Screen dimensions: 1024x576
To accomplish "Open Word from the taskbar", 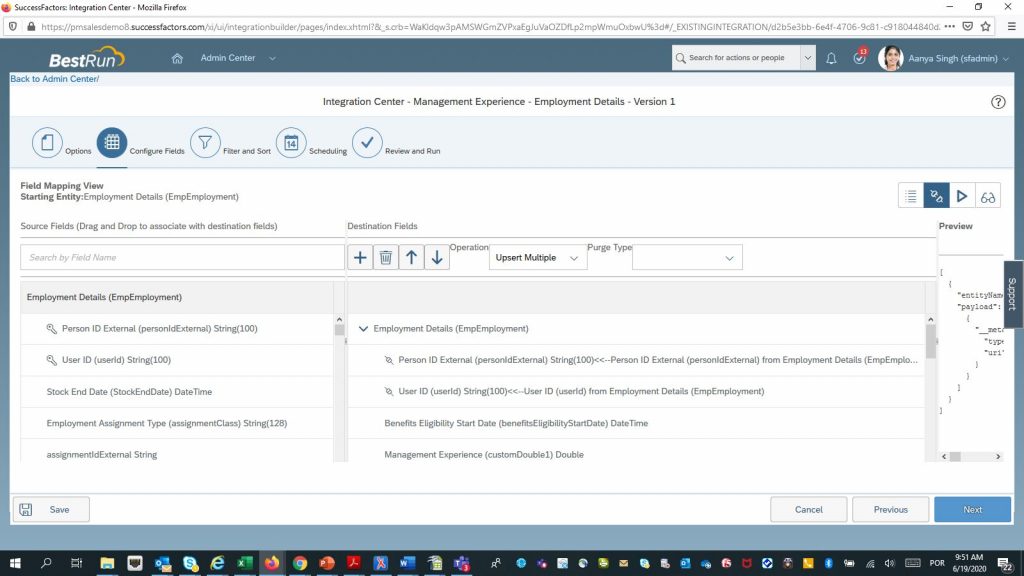I will [x=407, y=563].
